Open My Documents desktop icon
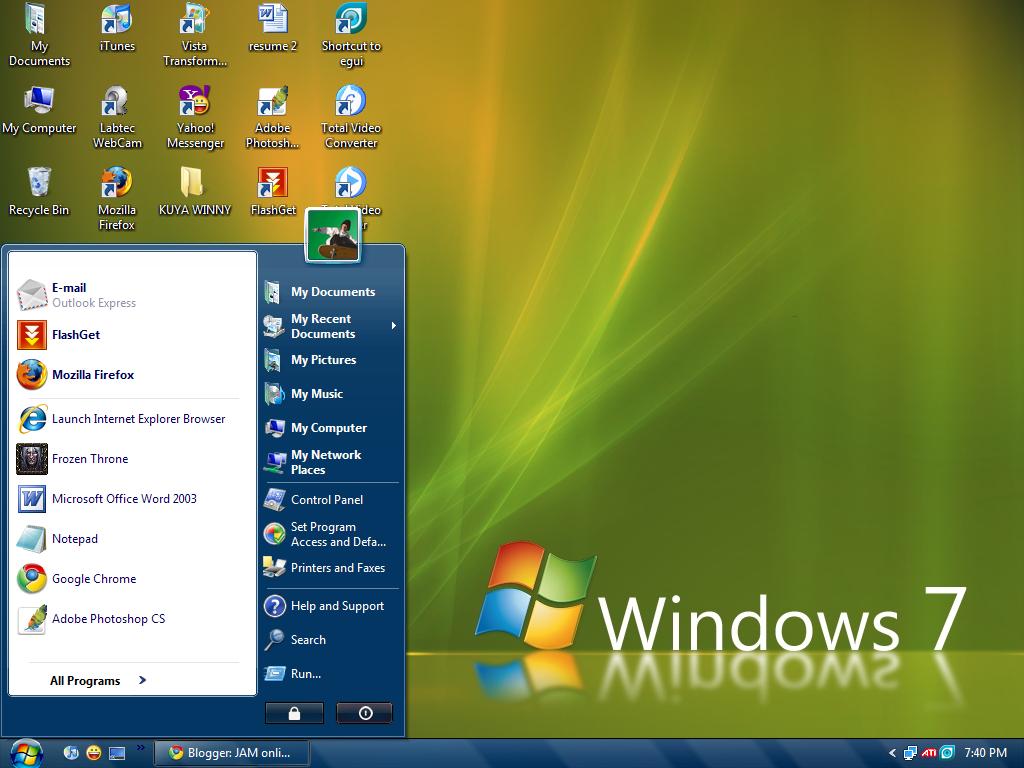This screenshot has width=1024, height=768. pyautogui.click(x=39, y=35)
